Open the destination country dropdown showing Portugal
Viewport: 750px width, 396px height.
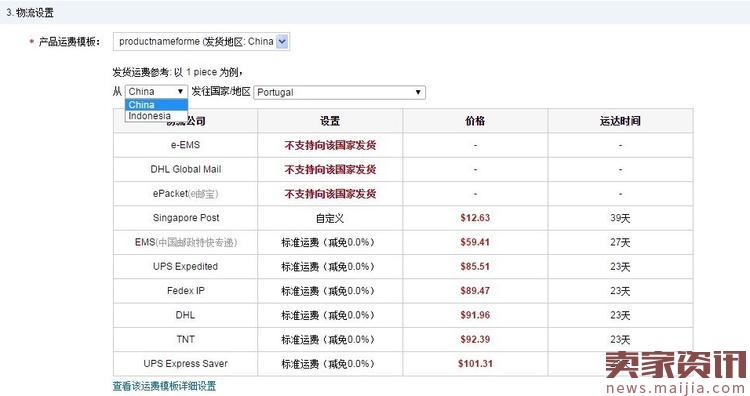[x=339, y=92]
